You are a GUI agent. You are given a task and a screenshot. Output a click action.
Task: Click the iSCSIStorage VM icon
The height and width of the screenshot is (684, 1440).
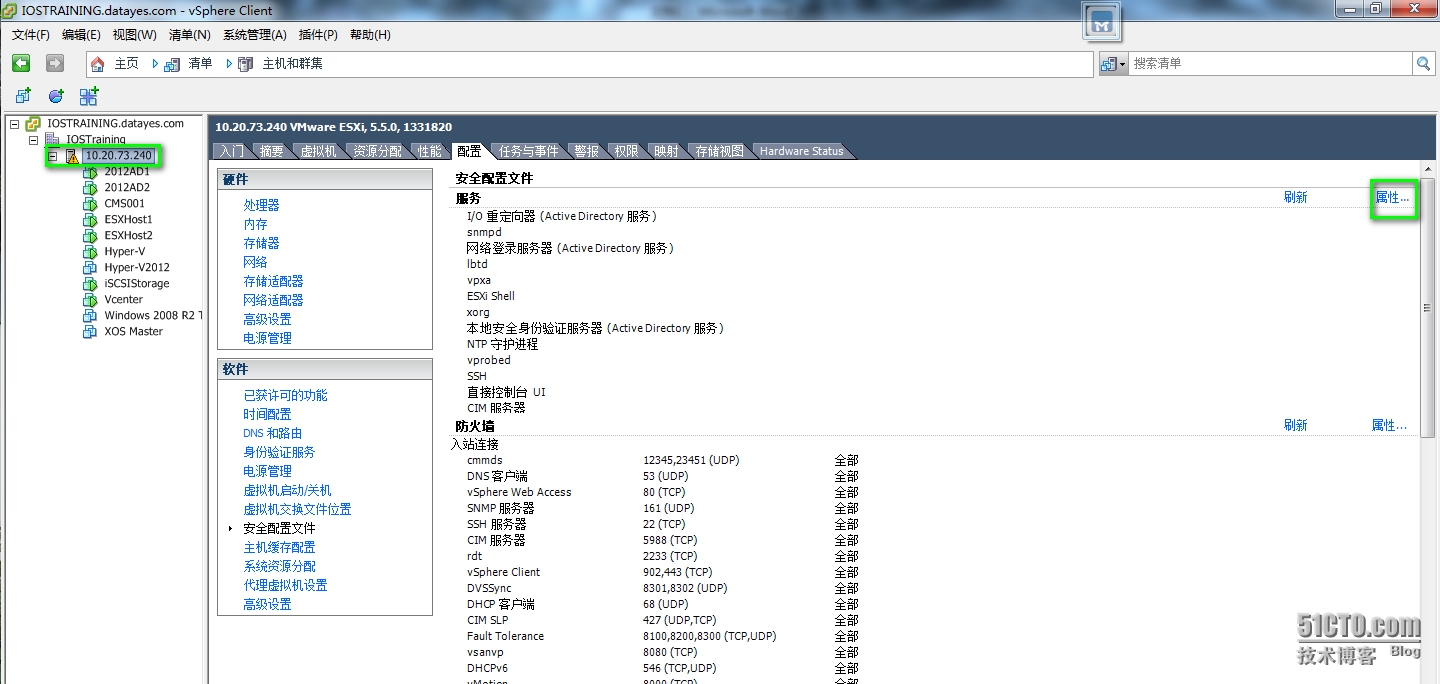point(91,284)
